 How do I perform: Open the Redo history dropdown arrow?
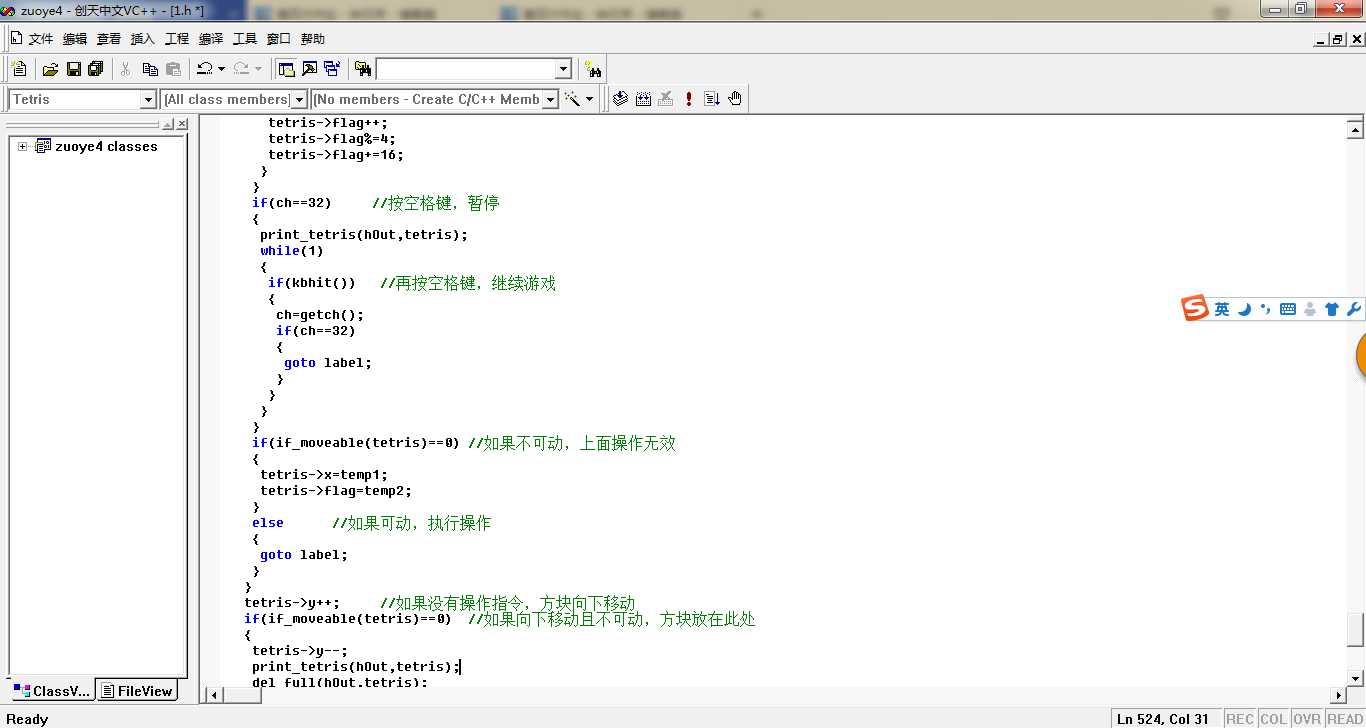(258, 69)
